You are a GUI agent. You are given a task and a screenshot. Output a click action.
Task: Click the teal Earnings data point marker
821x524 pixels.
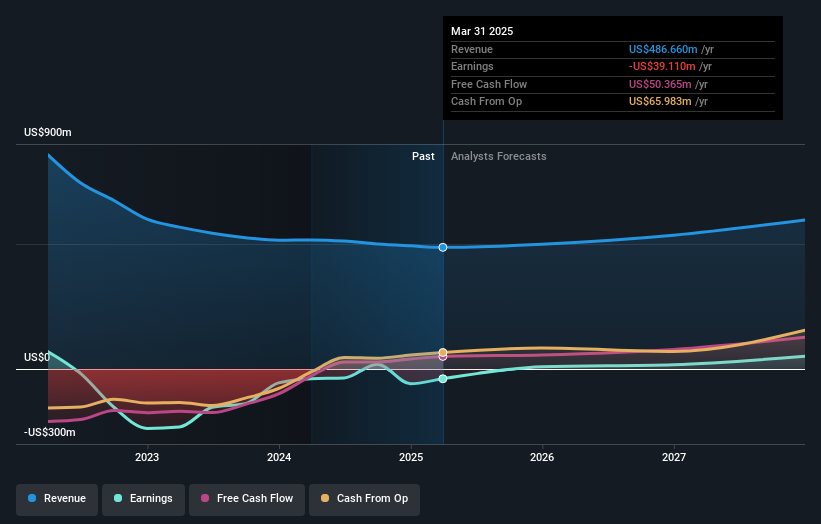click(x=443, y=378)
